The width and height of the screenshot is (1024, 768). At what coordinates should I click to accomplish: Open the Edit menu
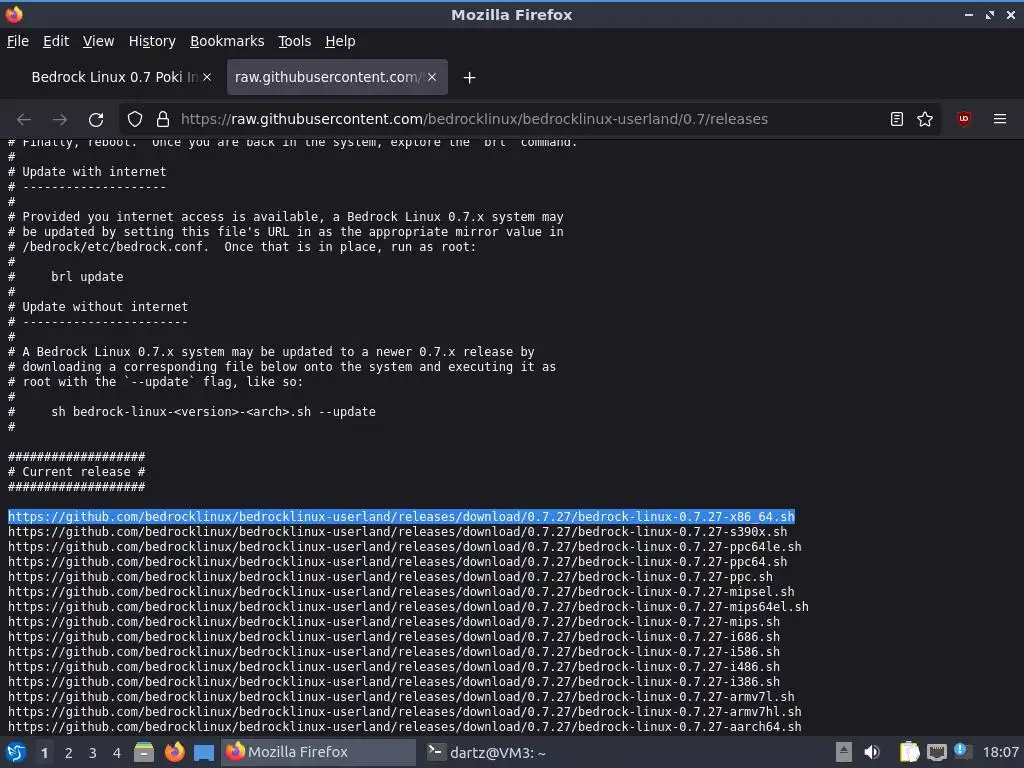pyautogui.click(x=56, y=41)
